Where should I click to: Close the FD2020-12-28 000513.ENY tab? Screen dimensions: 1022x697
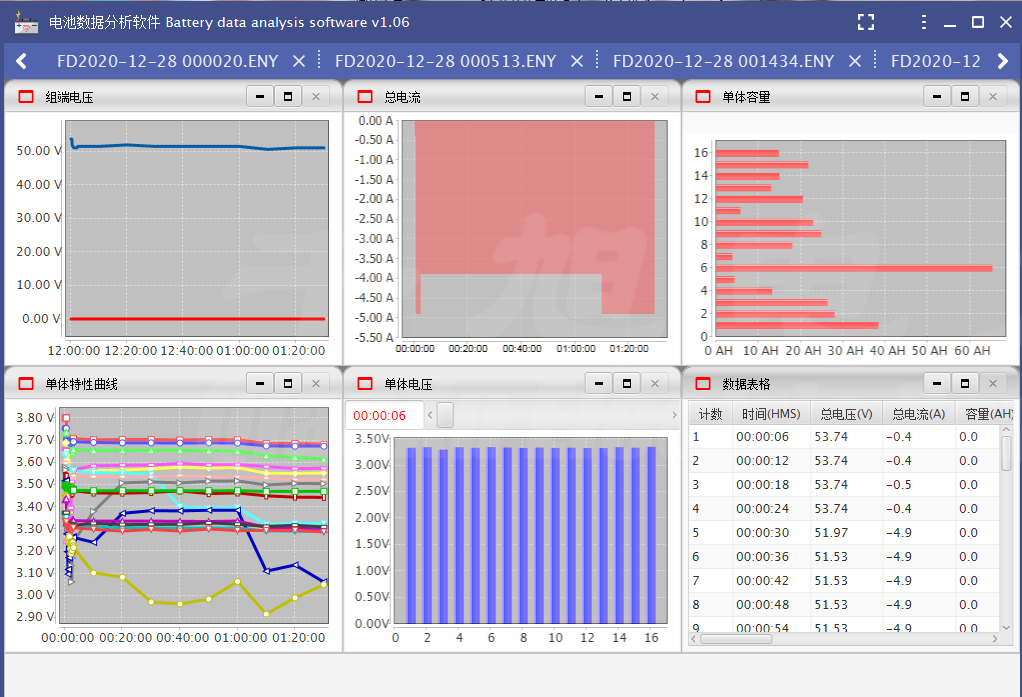(576, 61)
